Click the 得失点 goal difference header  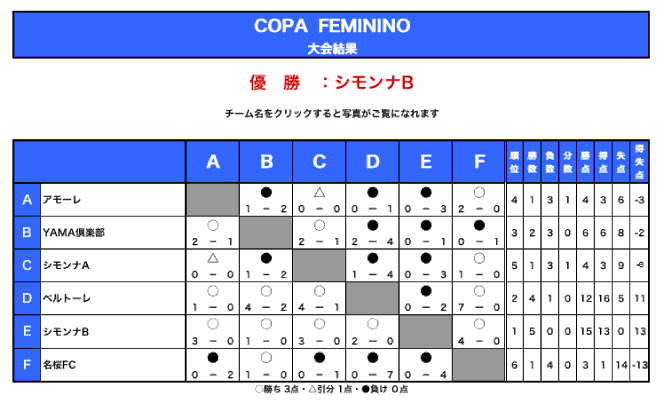[x=639, y=161]
